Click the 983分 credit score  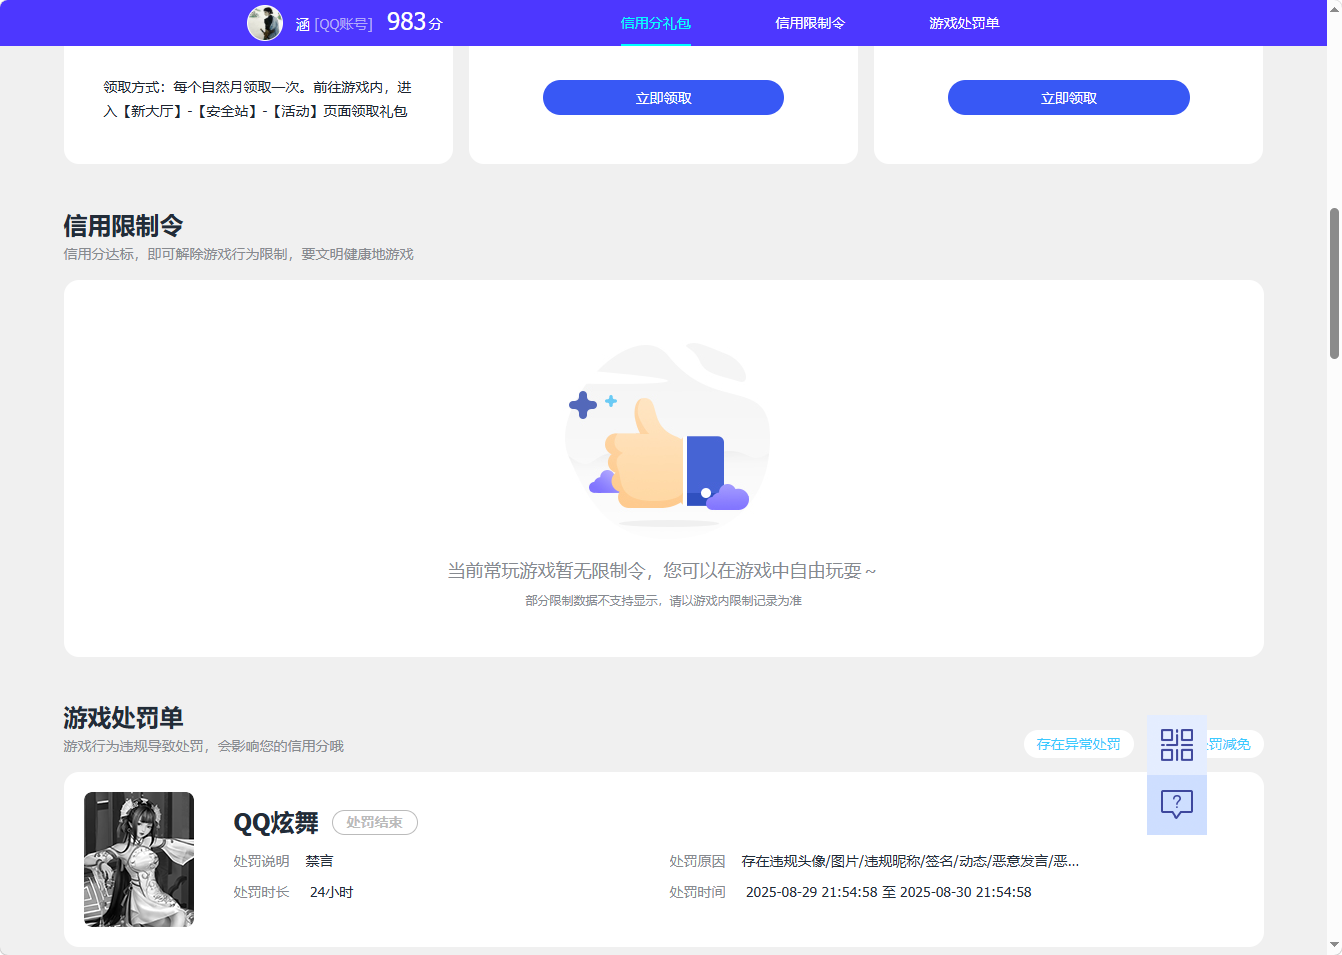pyautogui.click(x=415, y=22)
